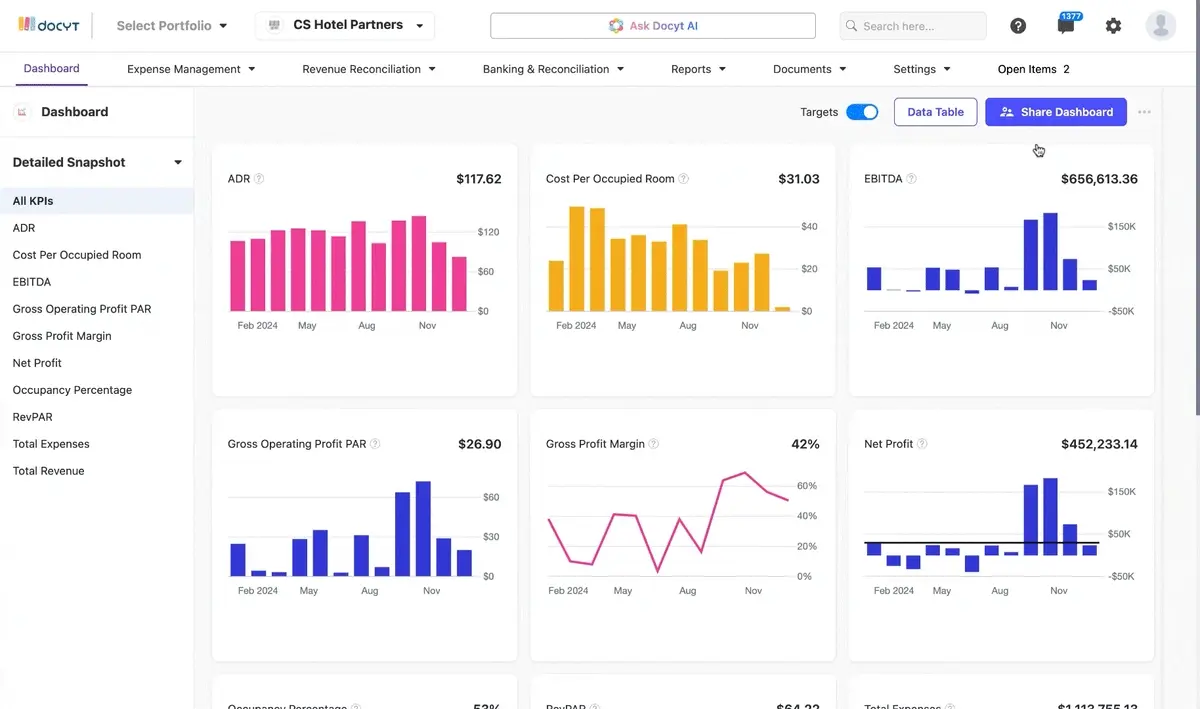Click the ADR info help icon
Viewport: 1200px width, 709px height.
coord(259,179)
